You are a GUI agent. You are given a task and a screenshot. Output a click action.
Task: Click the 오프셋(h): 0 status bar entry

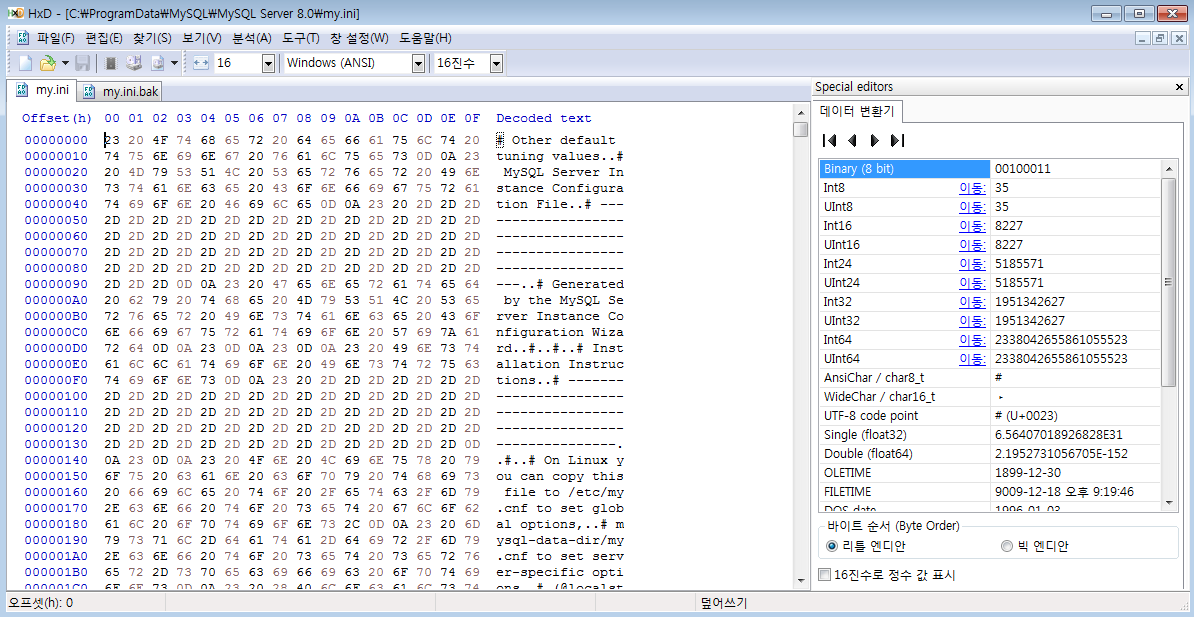tap(40, 603)
